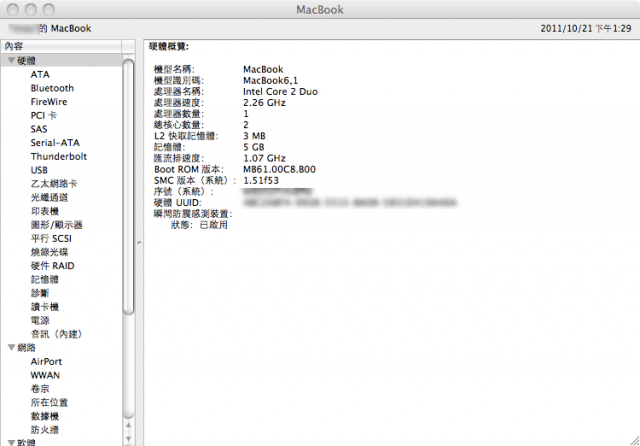Select Serial-ATA in the sidebar
Viewport: 640px width, 446px height.
tap(55, 143)
